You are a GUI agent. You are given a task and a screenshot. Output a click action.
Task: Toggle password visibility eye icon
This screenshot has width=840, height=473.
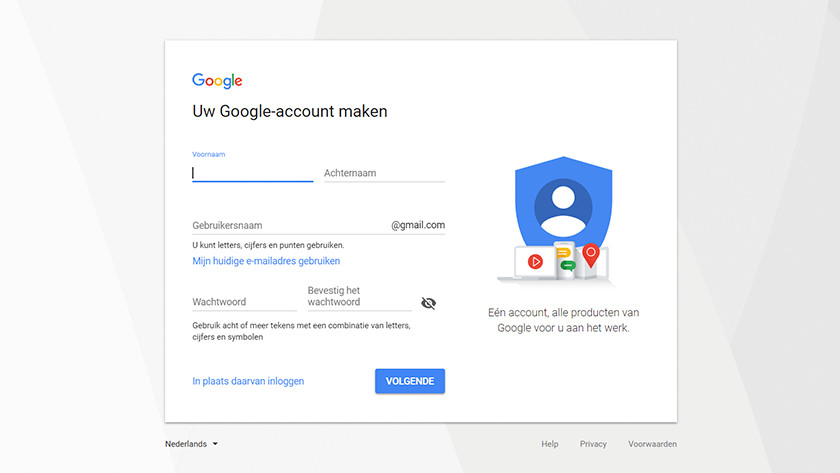coord(429,303)
